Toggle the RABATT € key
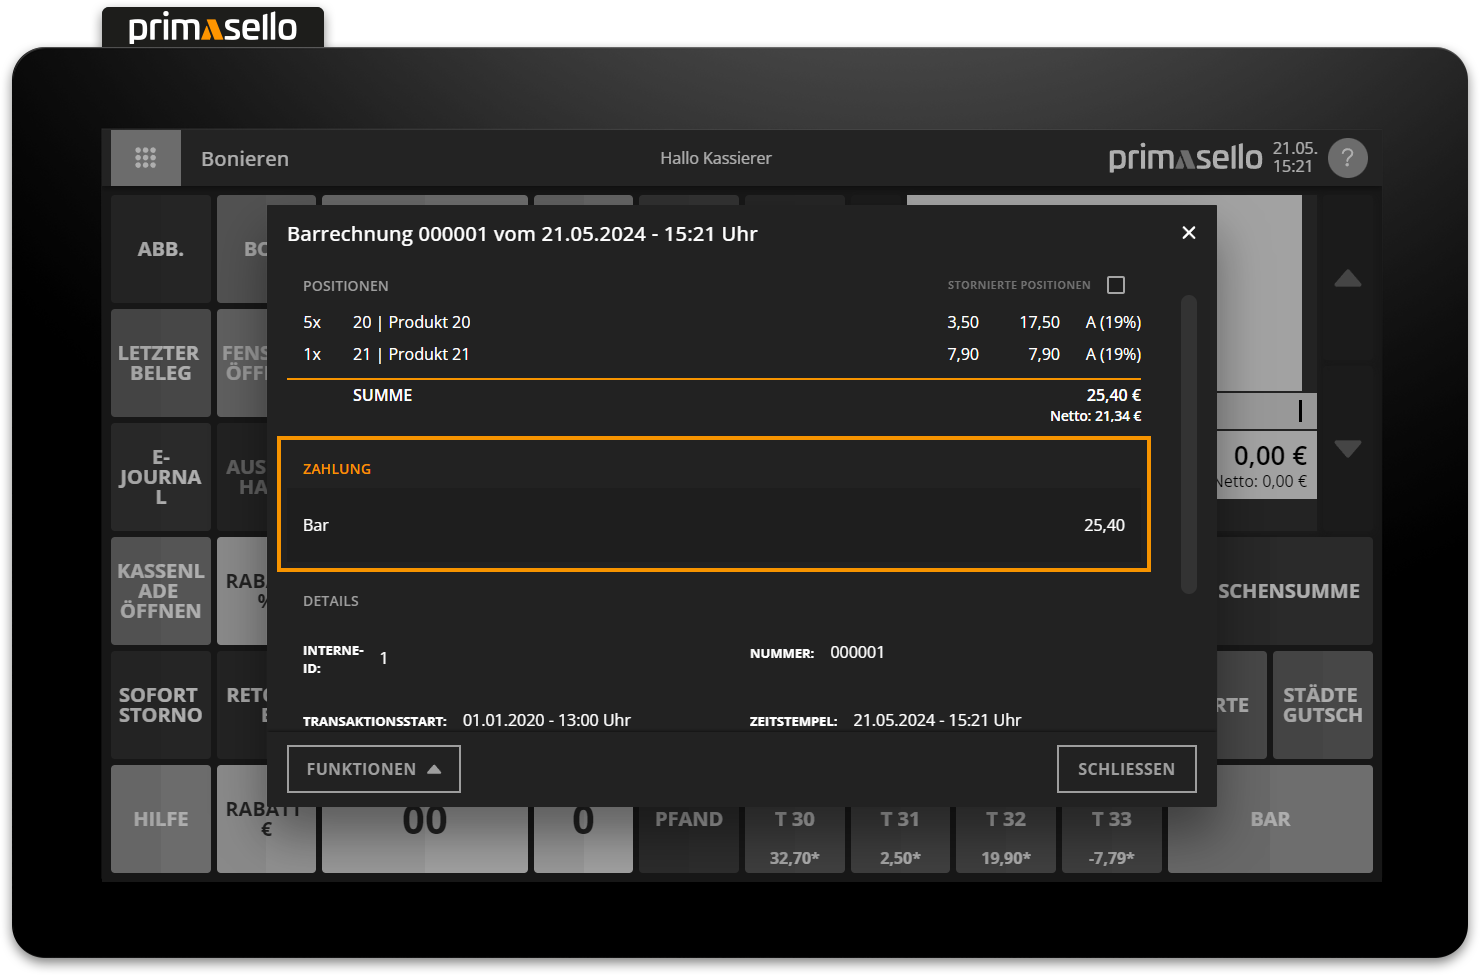The width and height of the screenshot is (1480, 975). pos(265,818)
